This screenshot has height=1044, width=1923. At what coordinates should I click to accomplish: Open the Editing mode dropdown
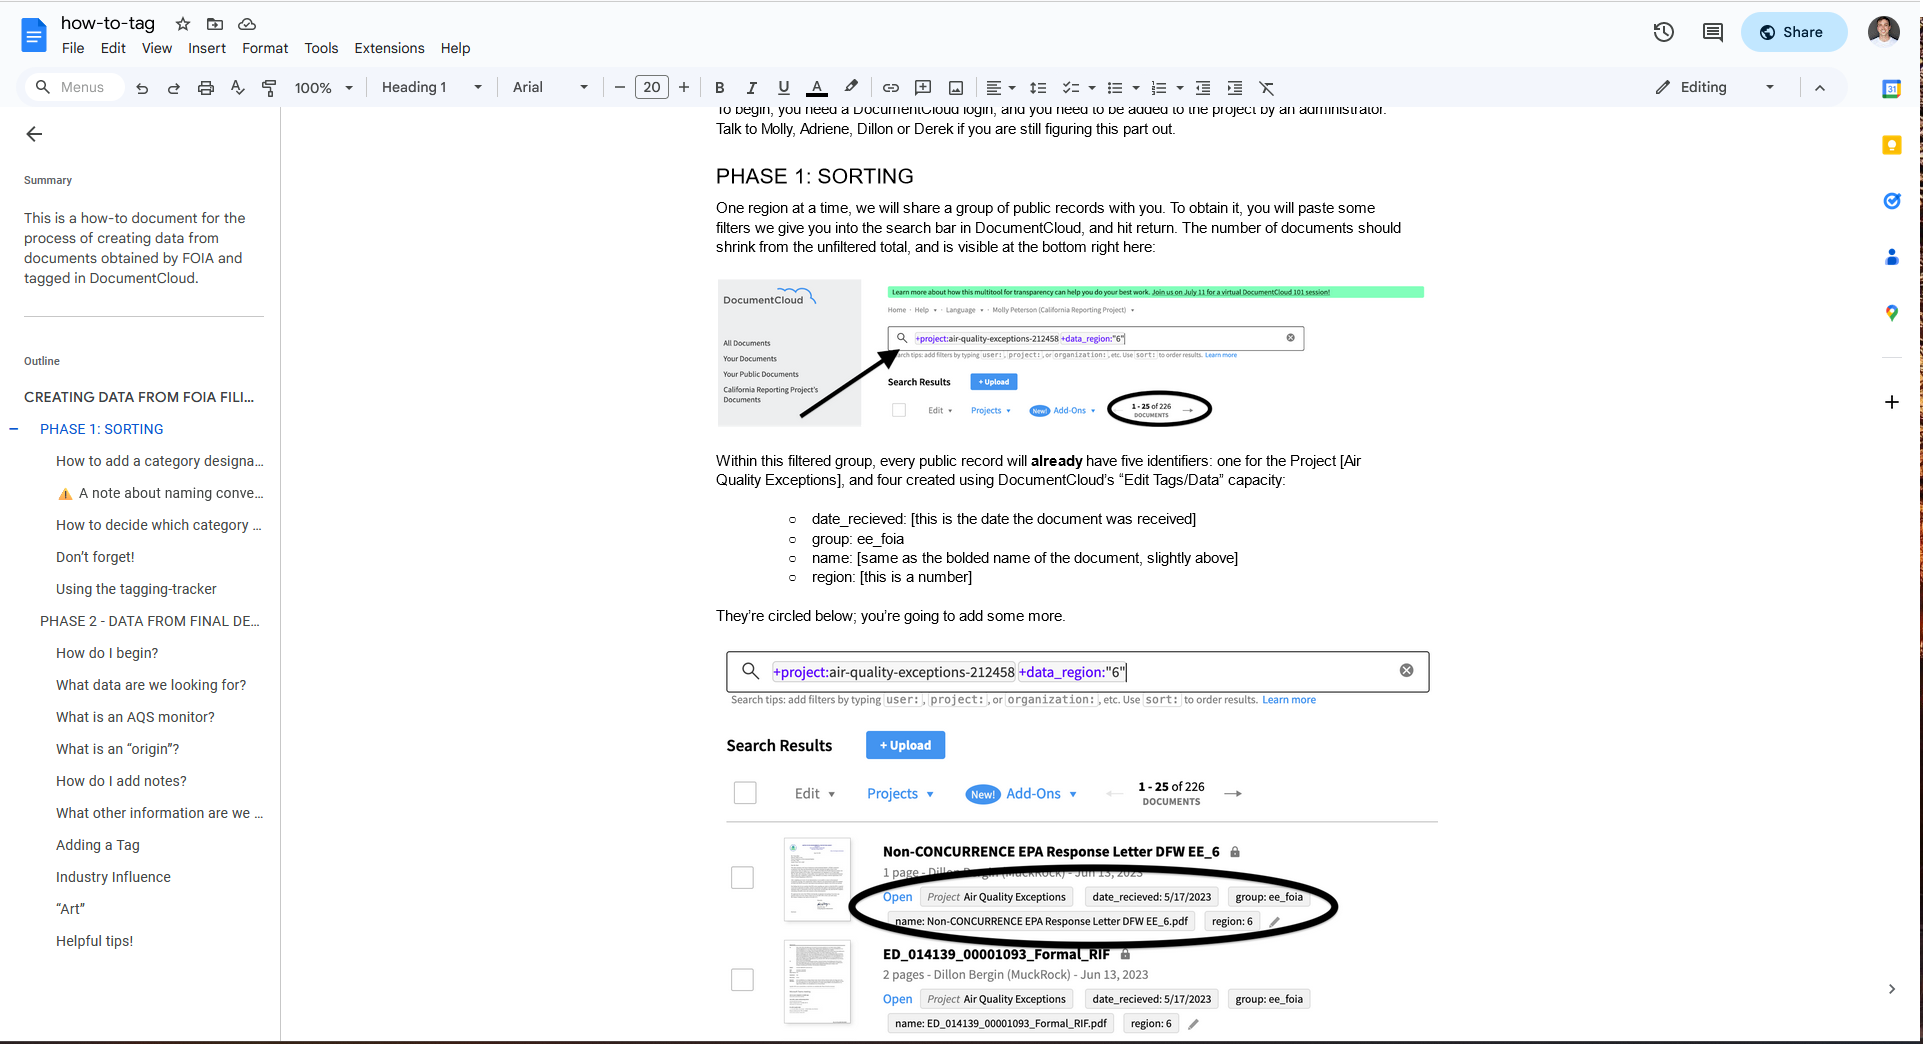tap(1715, 88)
